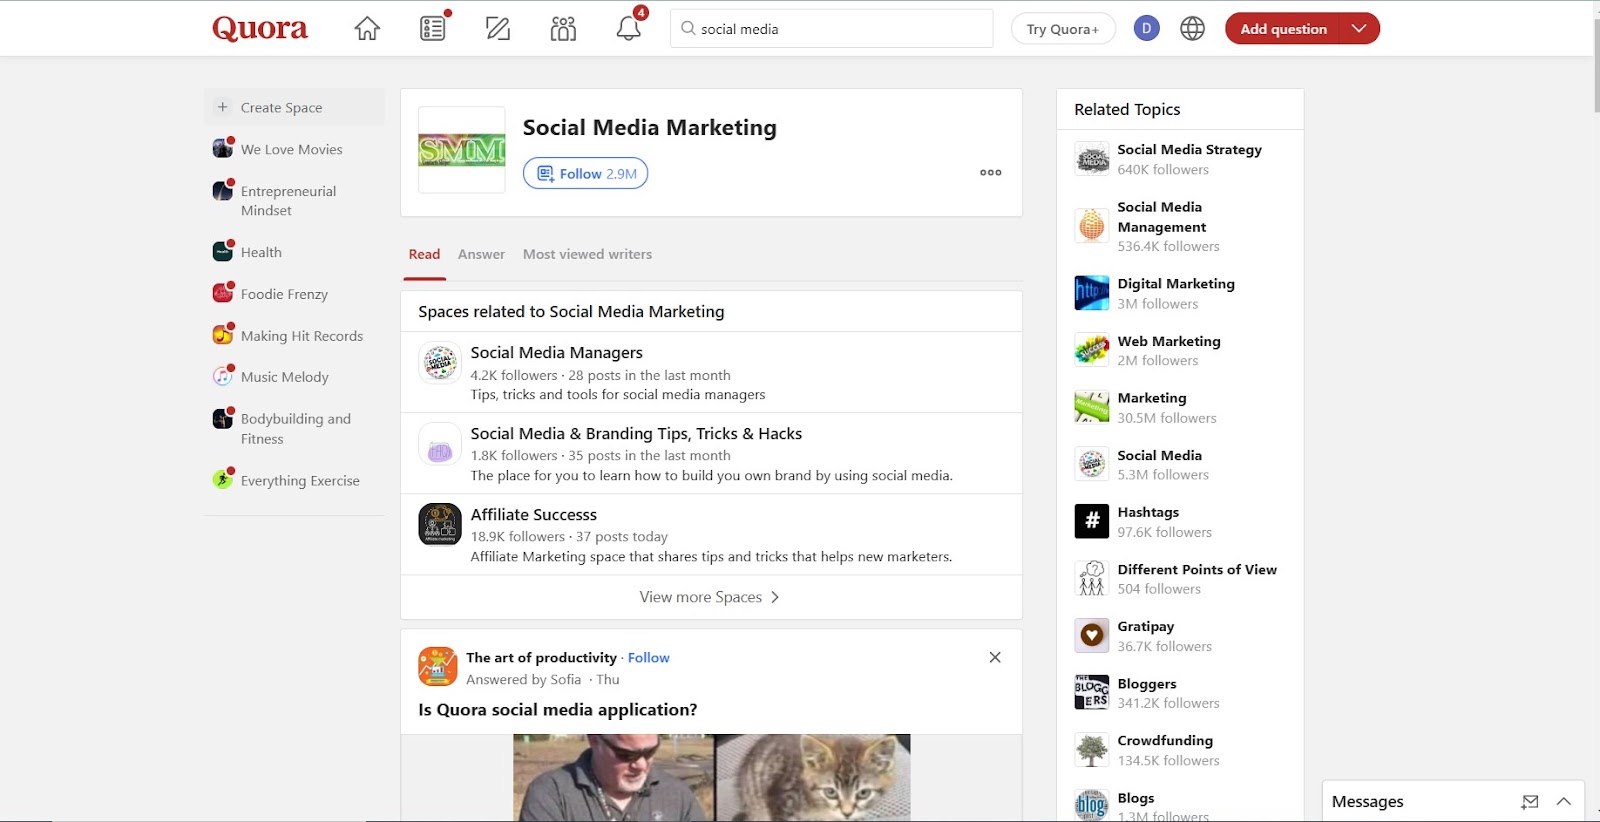Click the Web Marketing topic icon
Screen dimensions: 1600x822
1092,350
